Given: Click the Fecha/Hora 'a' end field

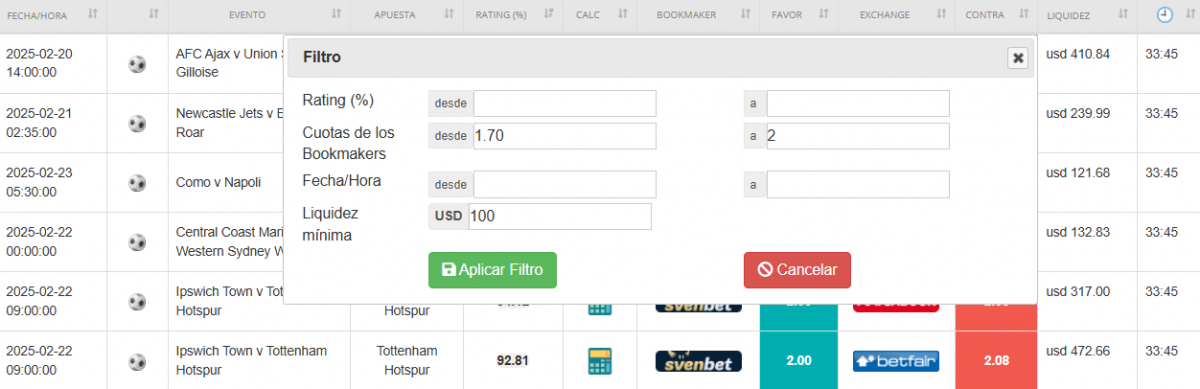Looking at the screenshot, I should [858, 184].
